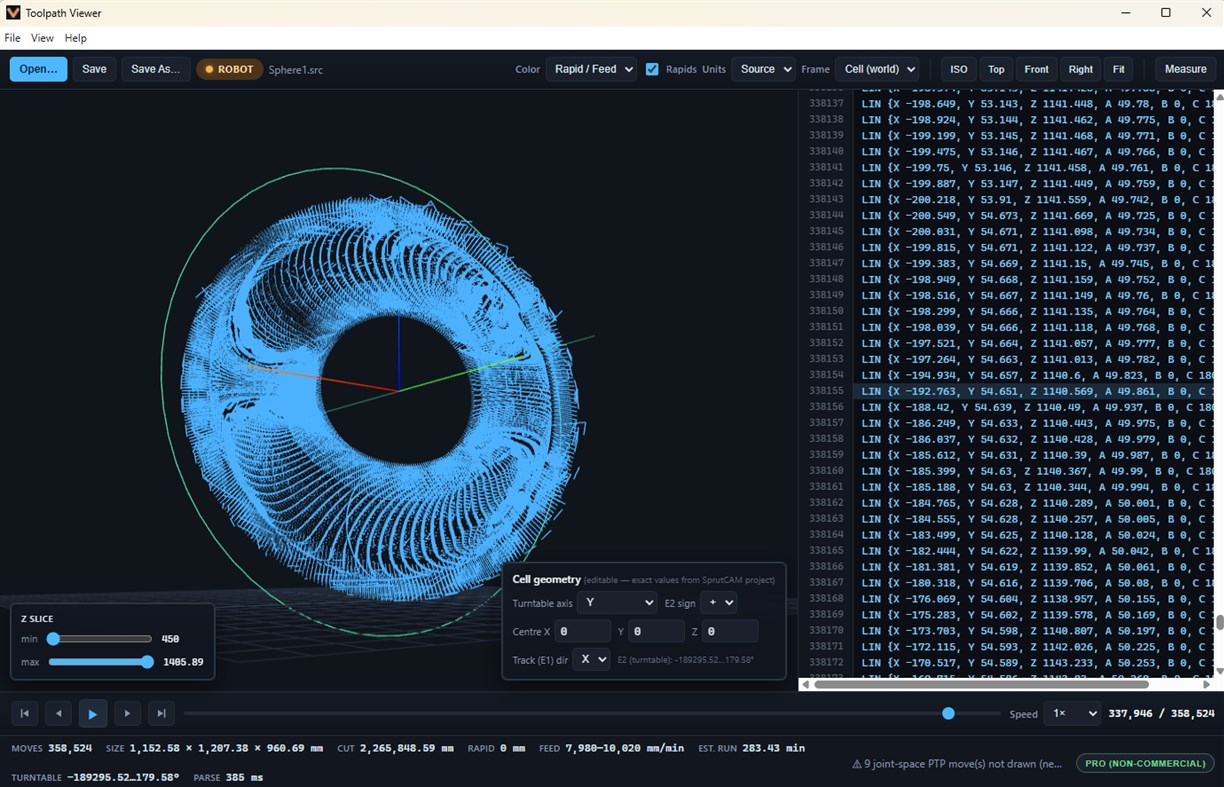Open the Track (E1) dir dropdown
Image resolution: width=1224 pixels, height=787 pixels.
pos(591,659)
